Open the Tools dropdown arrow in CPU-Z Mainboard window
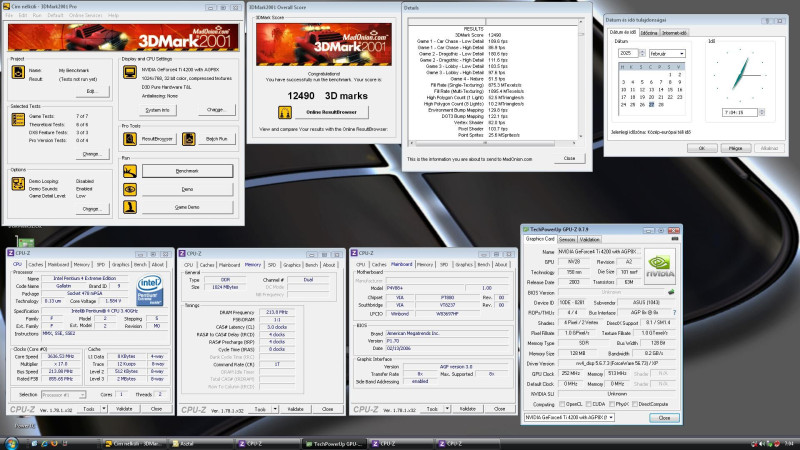800x450 pixels. [447, 409]
